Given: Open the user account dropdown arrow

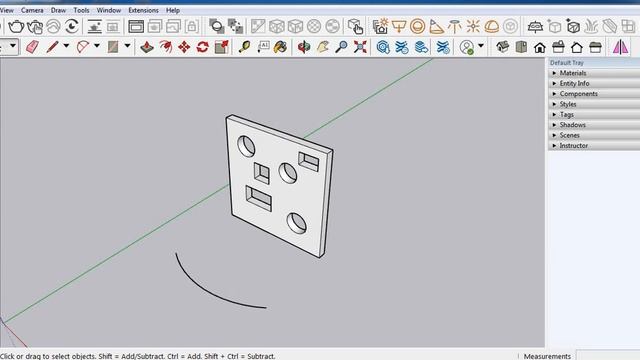Looking at the screenshot, I should [x=481, y=46].
